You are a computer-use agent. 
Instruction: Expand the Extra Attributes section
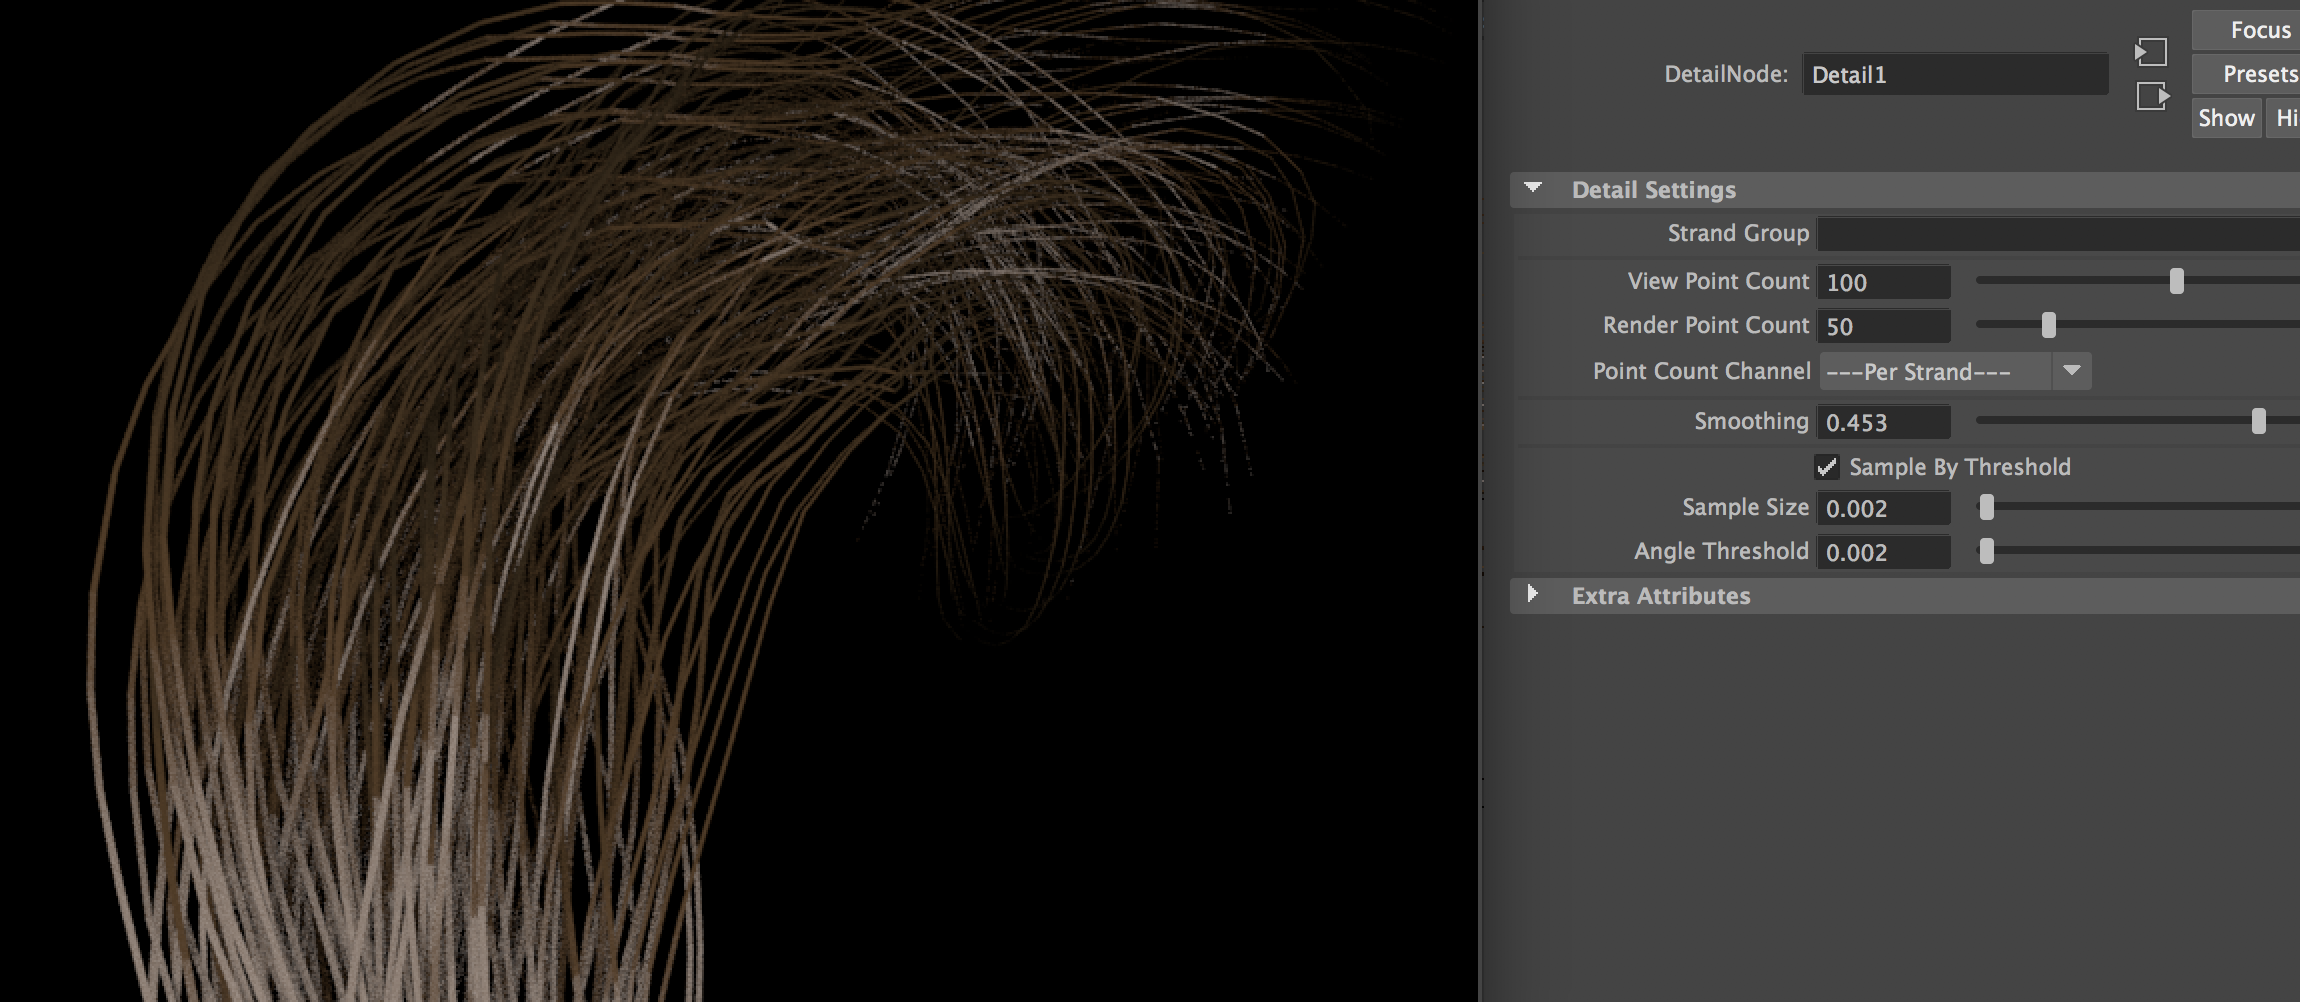tap(1533, 595)
